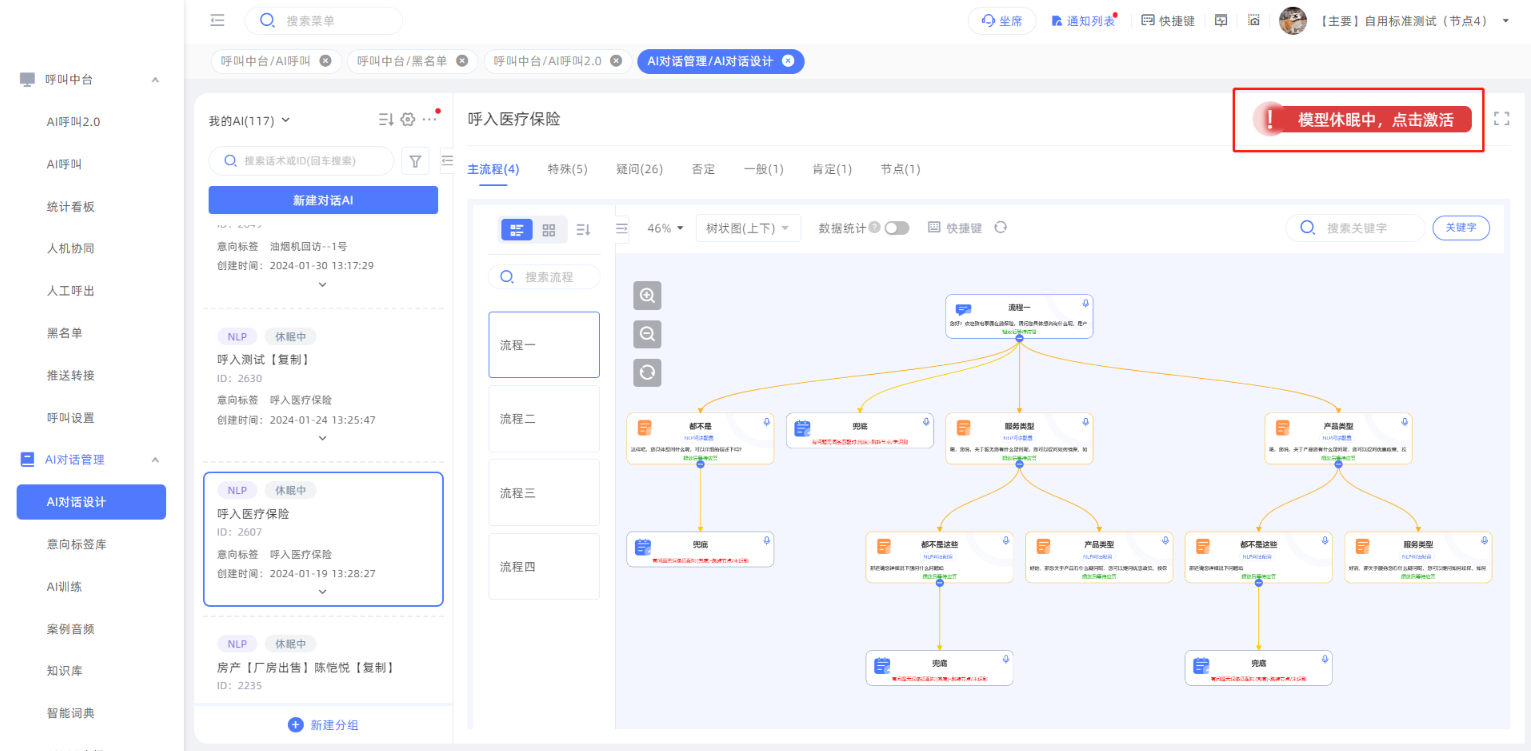The width and height of the screenshot is (1531, 751).
Task: Switch flow list to grid view
Action: [549, 230]
